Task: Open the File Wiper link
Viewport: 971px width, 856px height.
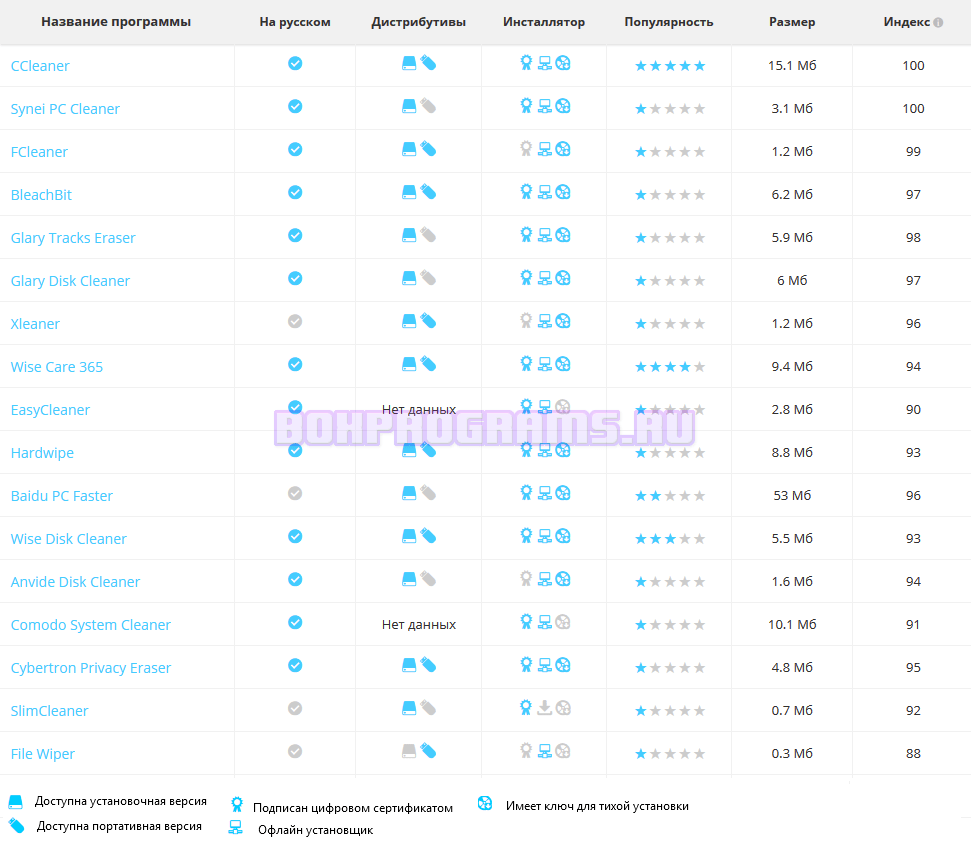Action: [43, 754]
